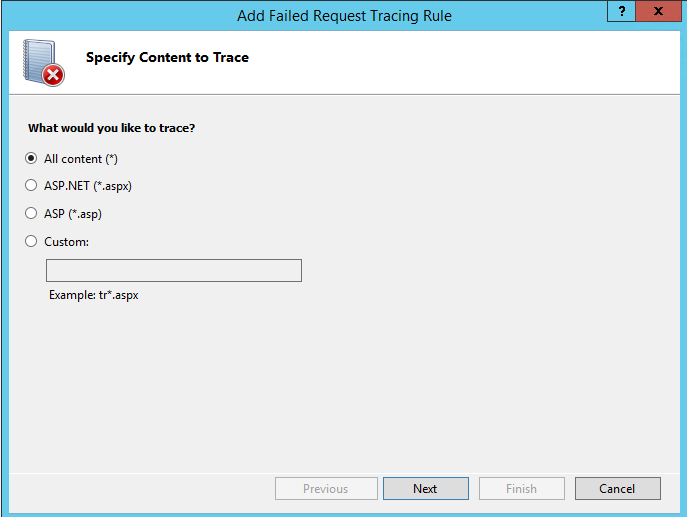Click the notebook with red error icon
Screen dimensions: 687x517
pyautogui.click(x=43, y=63)
